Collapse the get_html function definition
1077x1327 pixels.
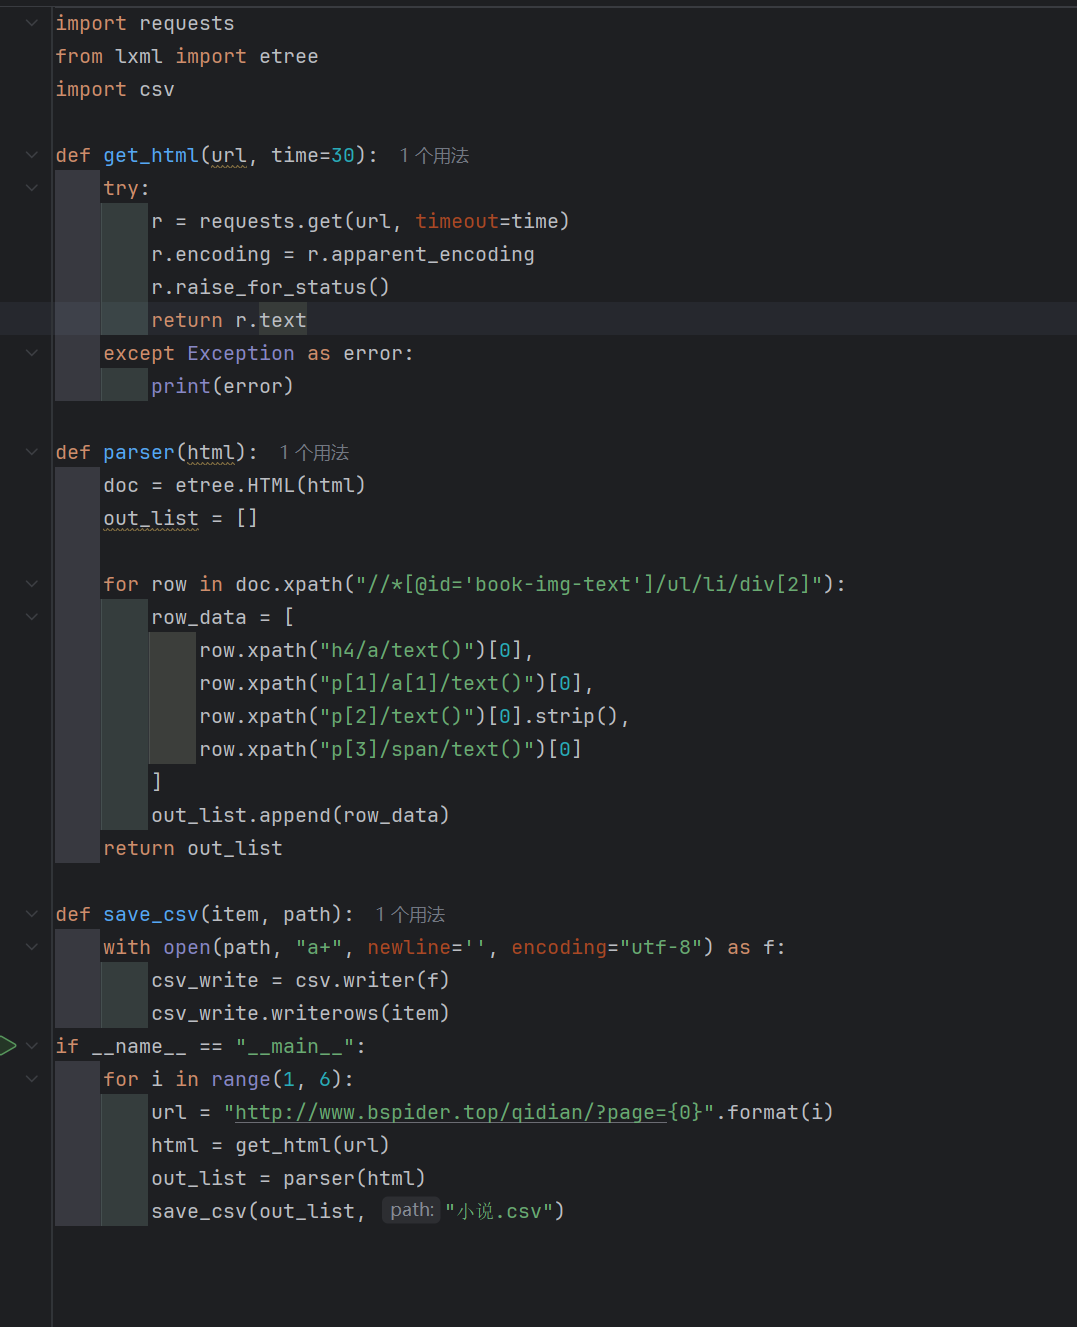pos(31,155)
